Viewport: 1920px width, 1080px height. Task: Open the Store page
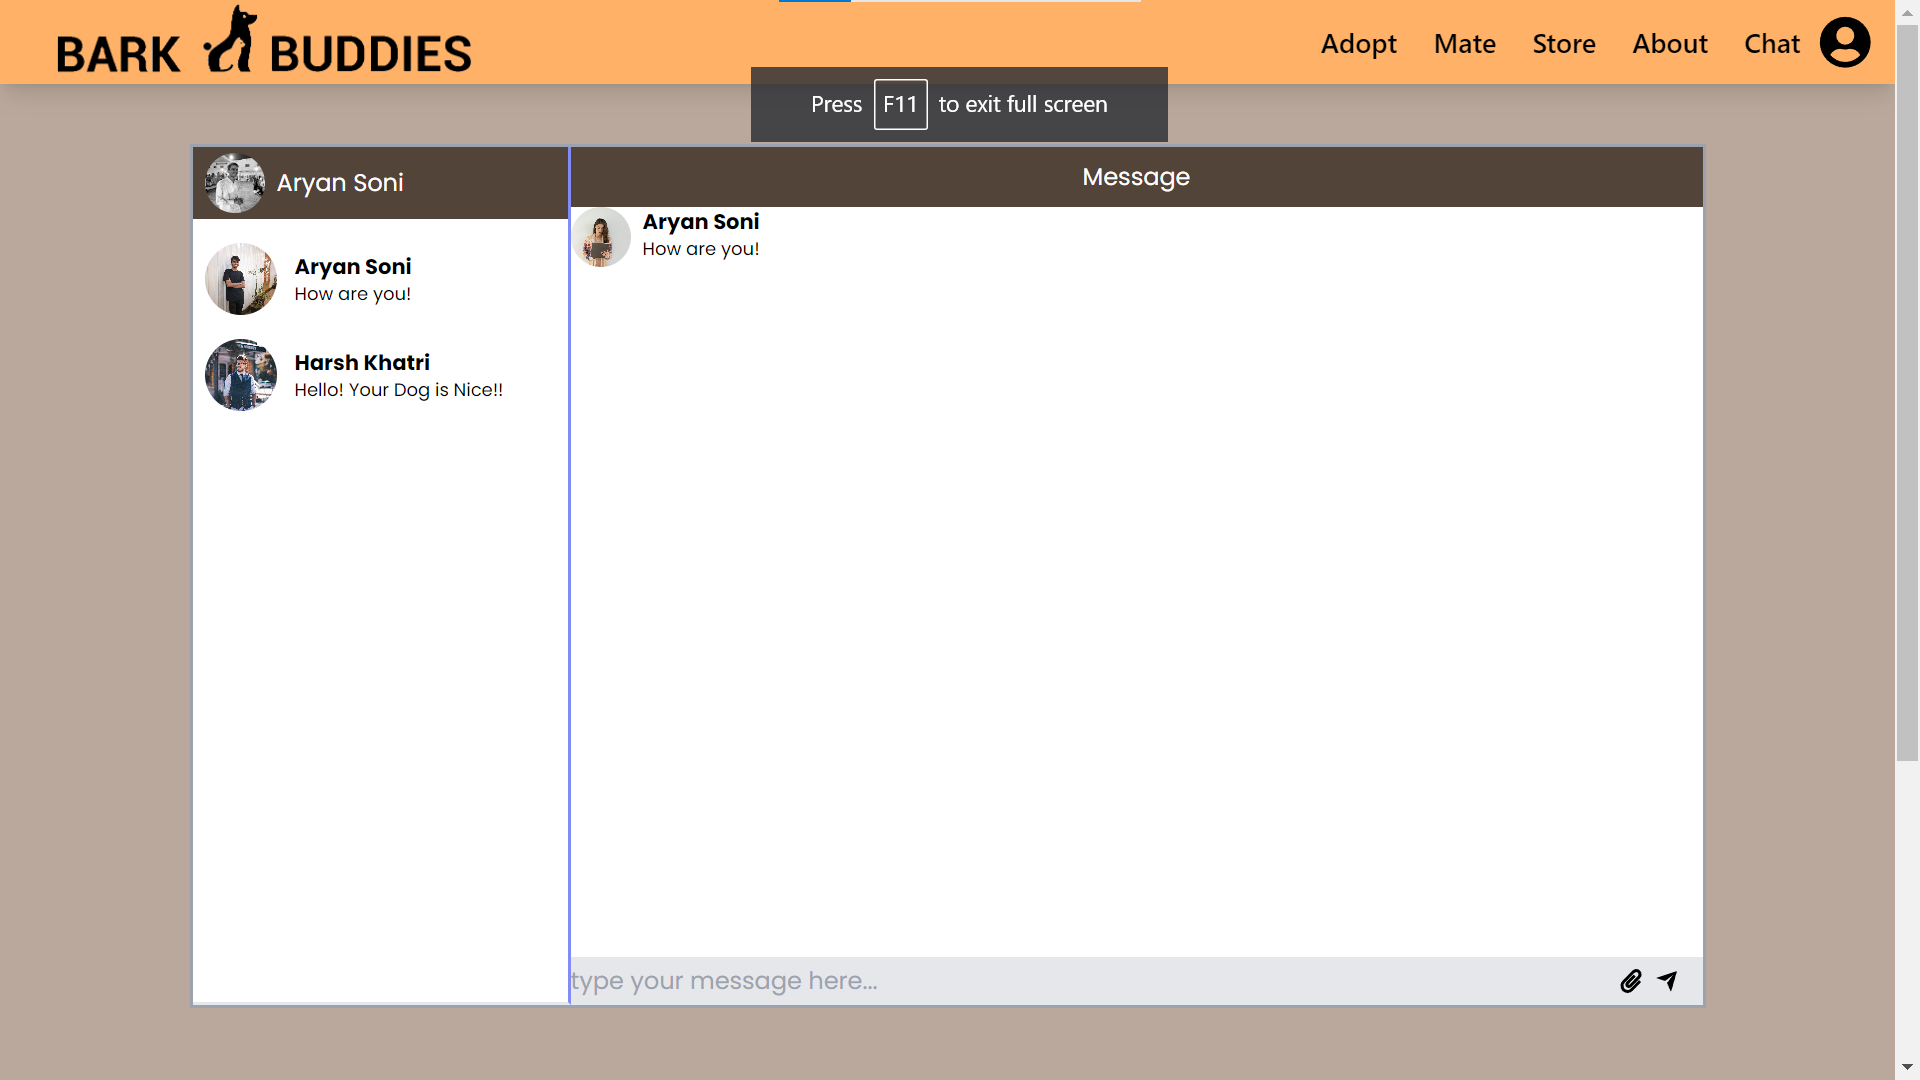click(1564, 44)
